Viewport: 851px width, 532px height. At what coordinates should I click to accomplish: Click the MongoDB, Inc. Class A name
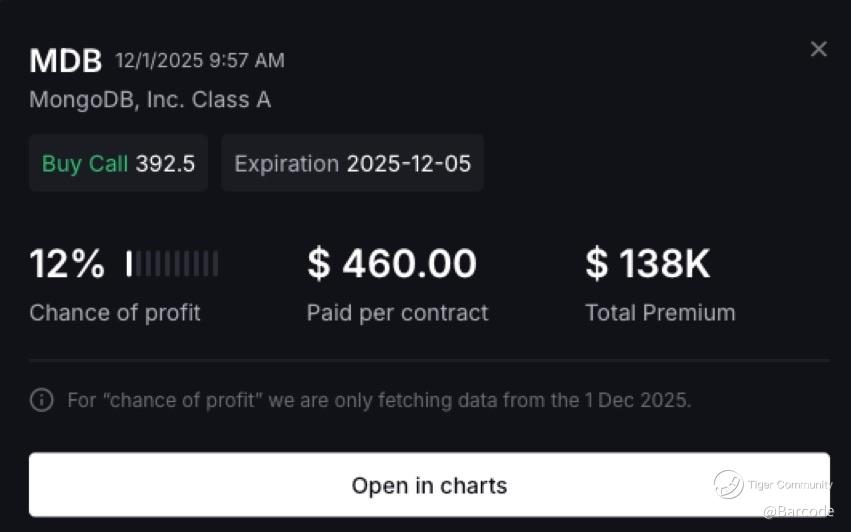pyautogui.click(x=150, y=100)
